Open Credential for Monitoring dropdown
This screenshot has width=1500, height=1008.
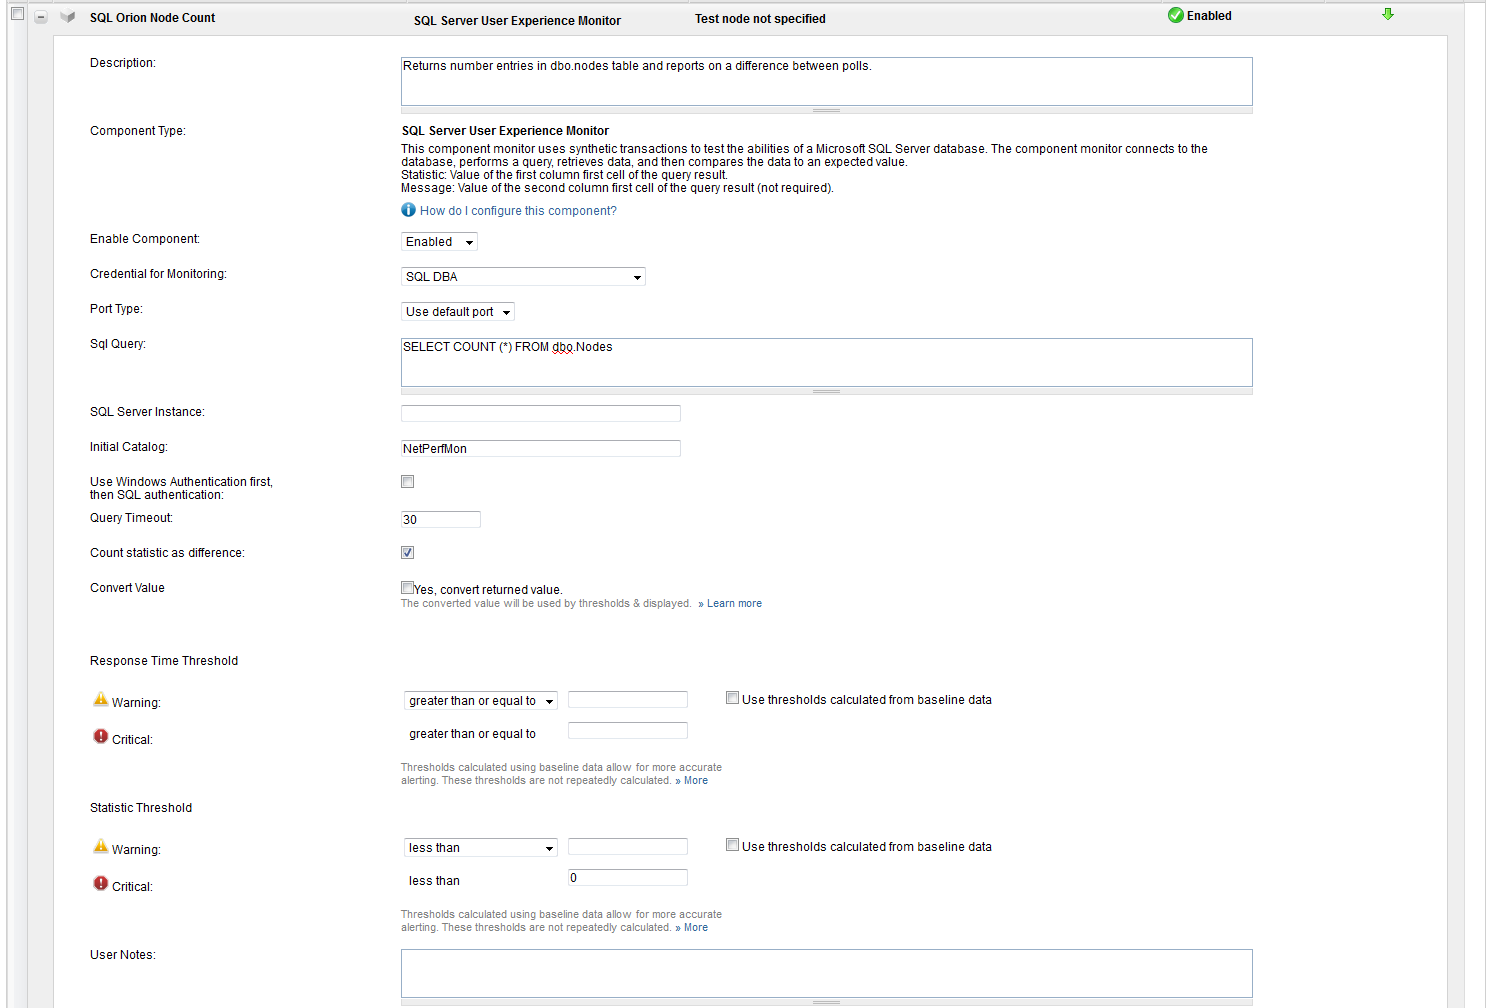(x=523, y=277)
